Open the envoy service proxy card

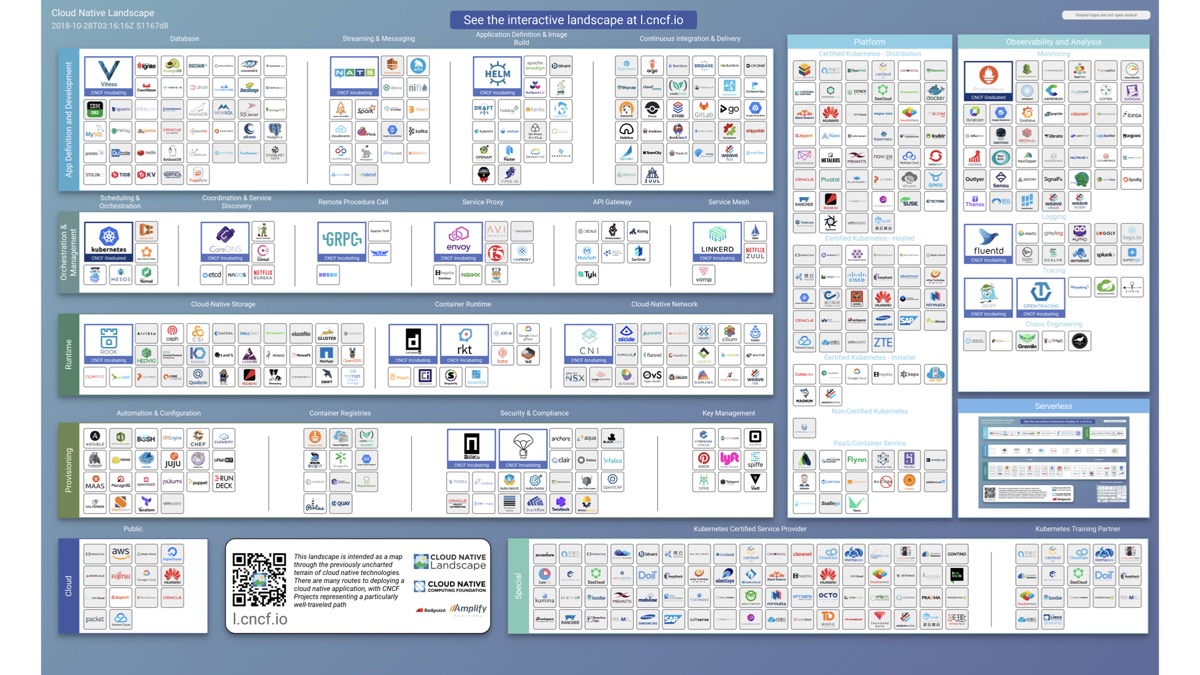(458, 242)
